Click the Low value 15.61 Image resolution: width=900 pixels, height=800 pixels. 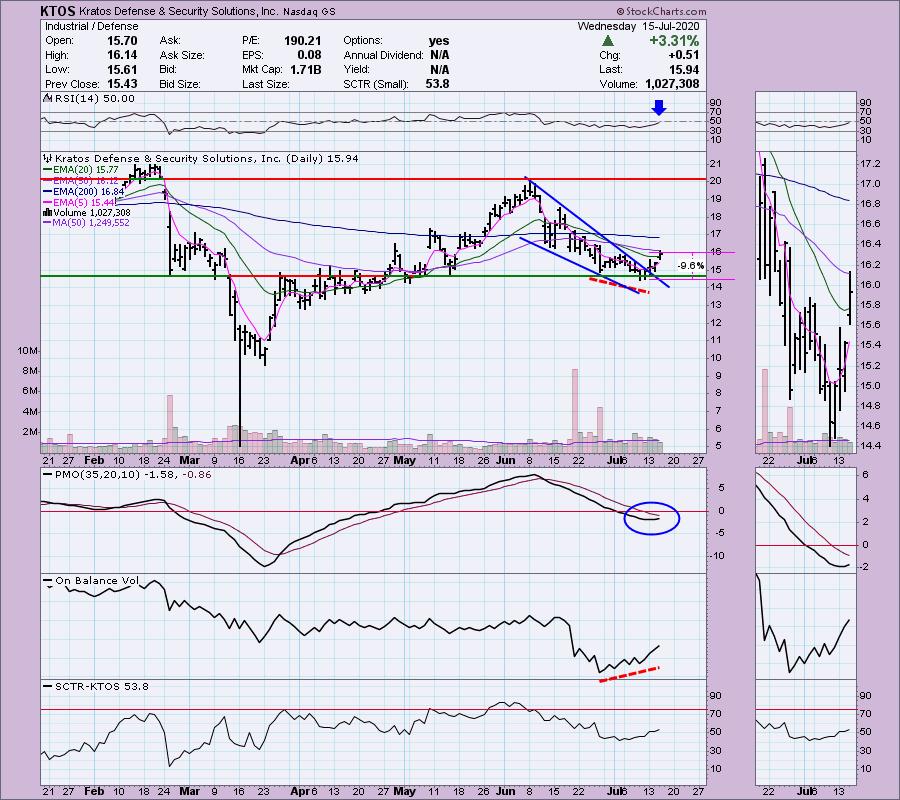click(x=122, y=69)
